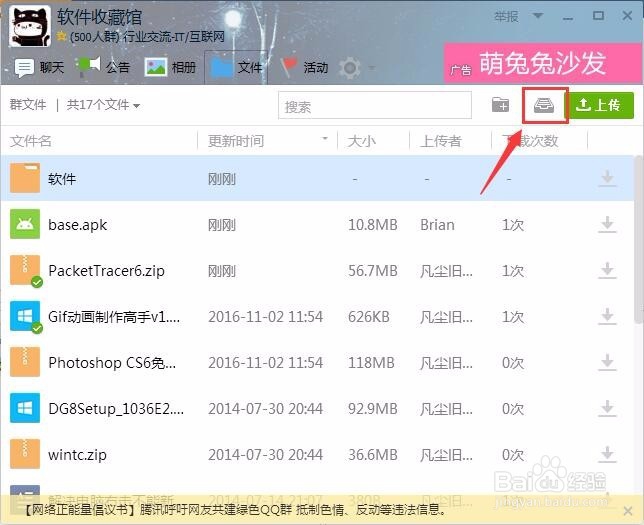Screen dimensions: 644x525
Task: Click Photoshop CS6 archive icon
Action: 25,362
